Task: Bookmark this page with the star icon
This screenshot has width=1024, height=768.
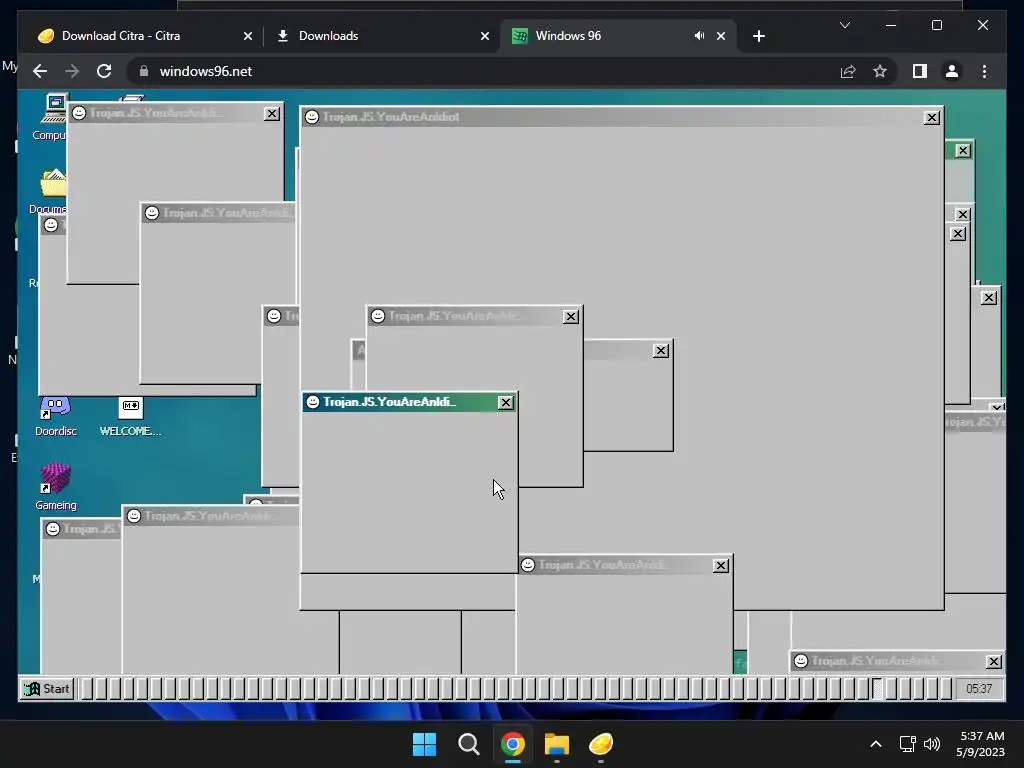Action: 880,71
